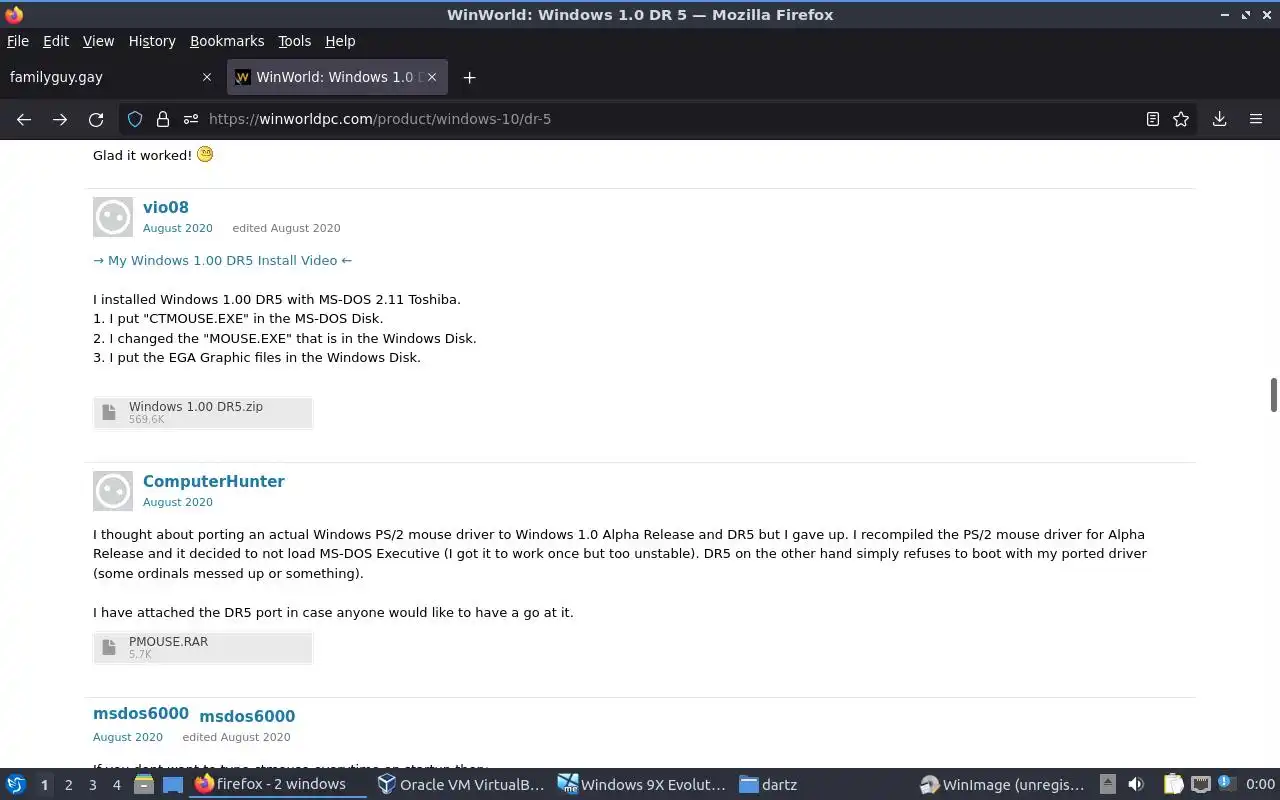Switch to WinImage (unregistered) taskbar window
This screenshot has height=800, width=1280.
1004,785
